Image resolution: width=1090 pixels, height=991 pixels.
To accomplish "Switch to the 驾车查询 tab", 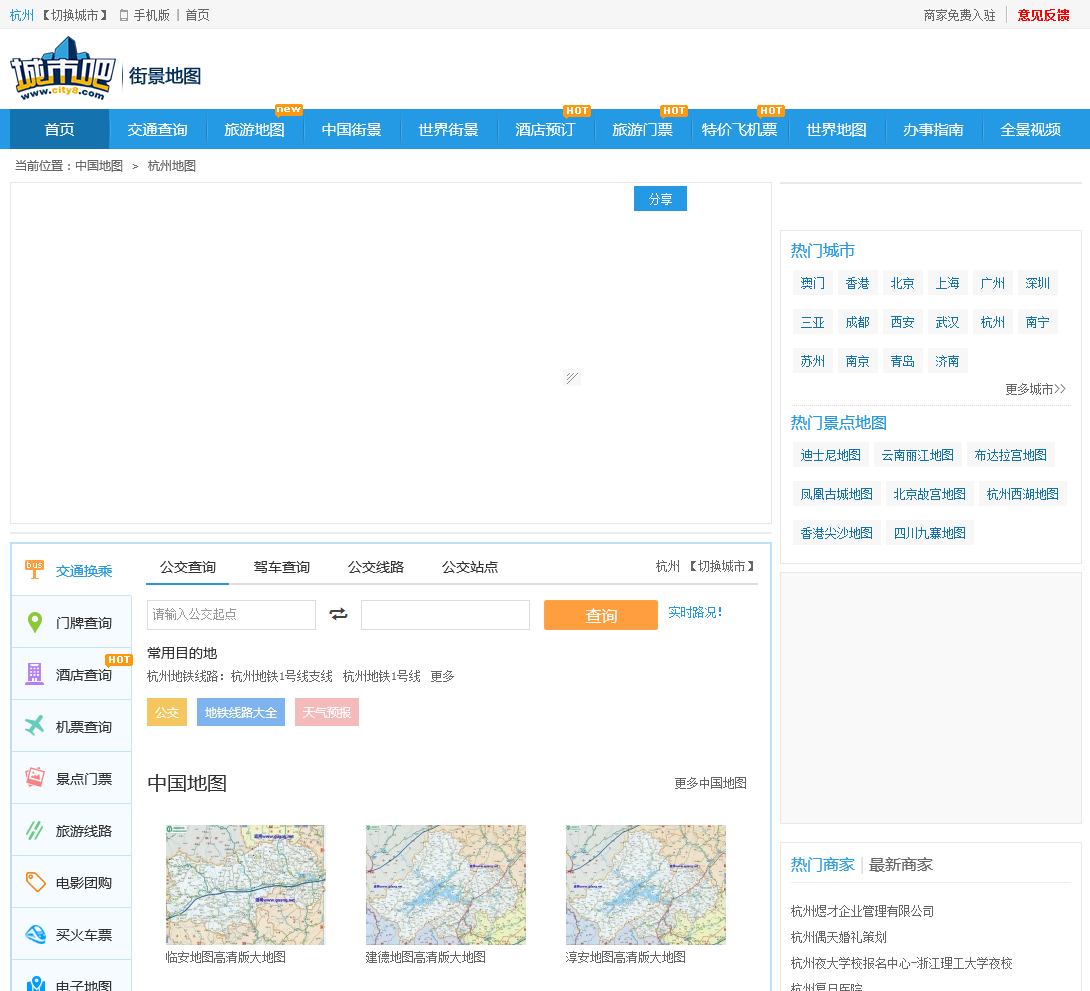I will (x=281, y=567).
